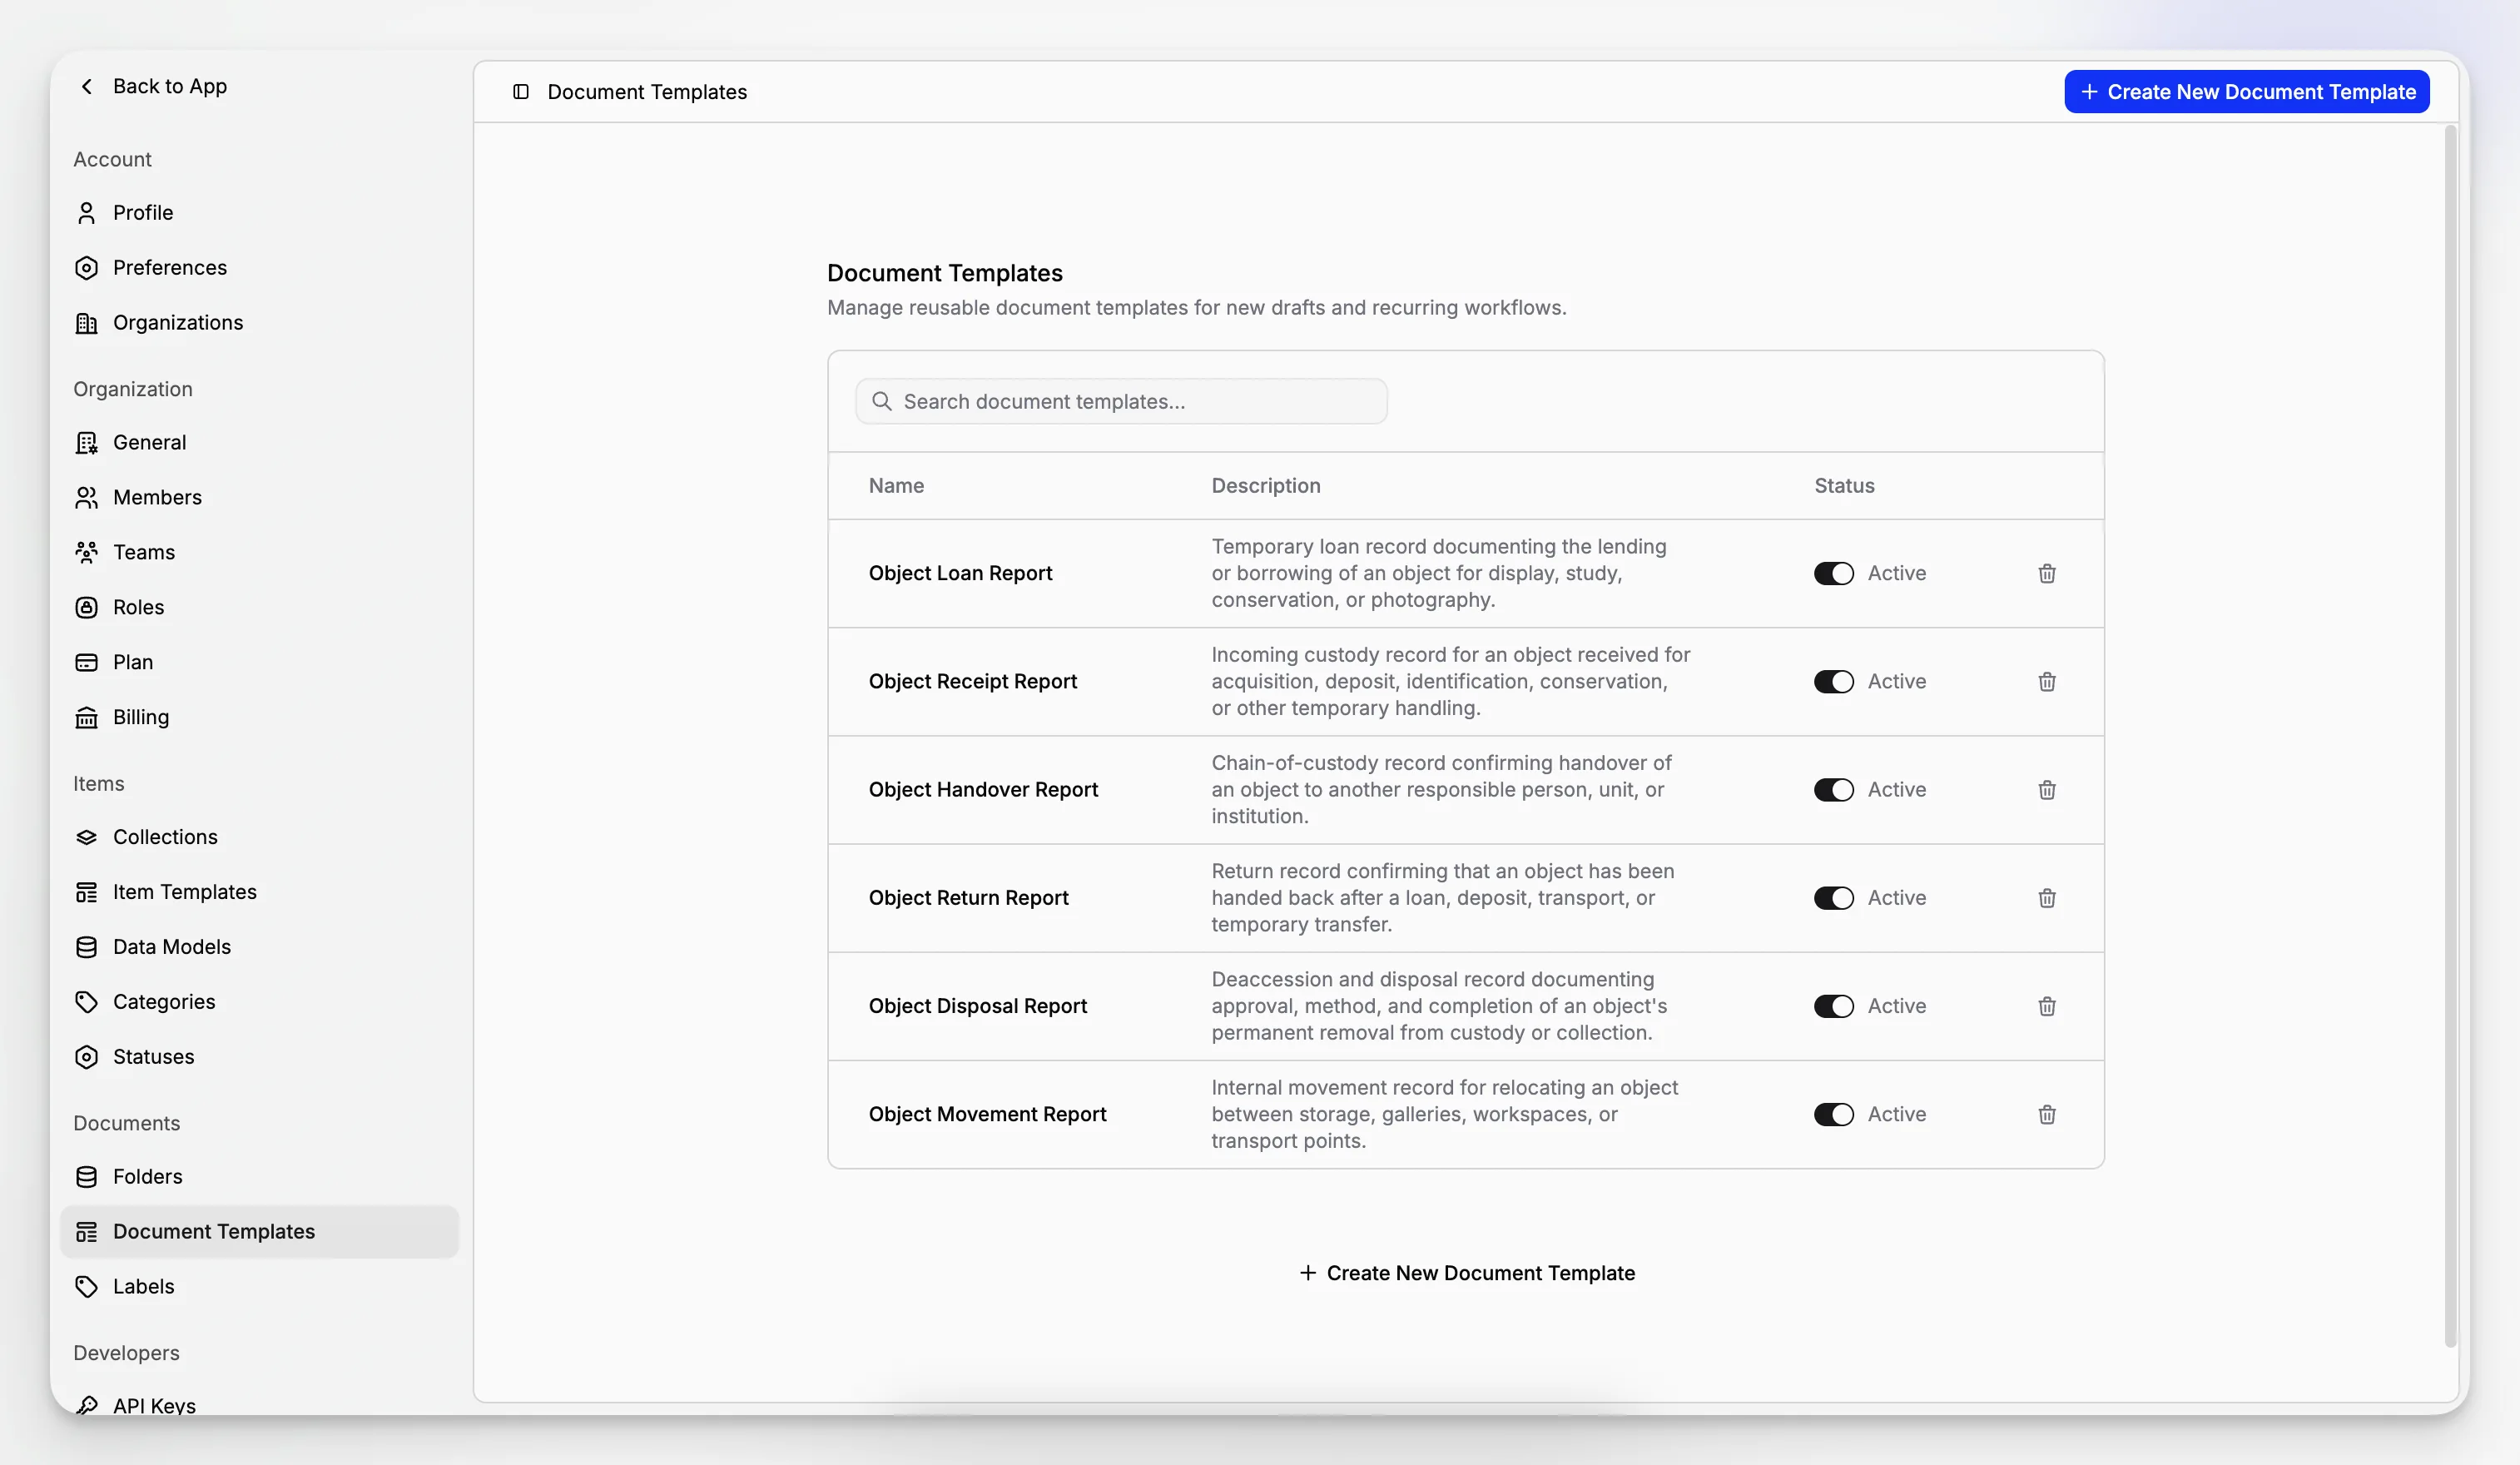The width and height of the screenshot is (2520, 1465).
Task: Toggle Active switch for Object Receipt Report
Action: click(x=1834, y=682)
